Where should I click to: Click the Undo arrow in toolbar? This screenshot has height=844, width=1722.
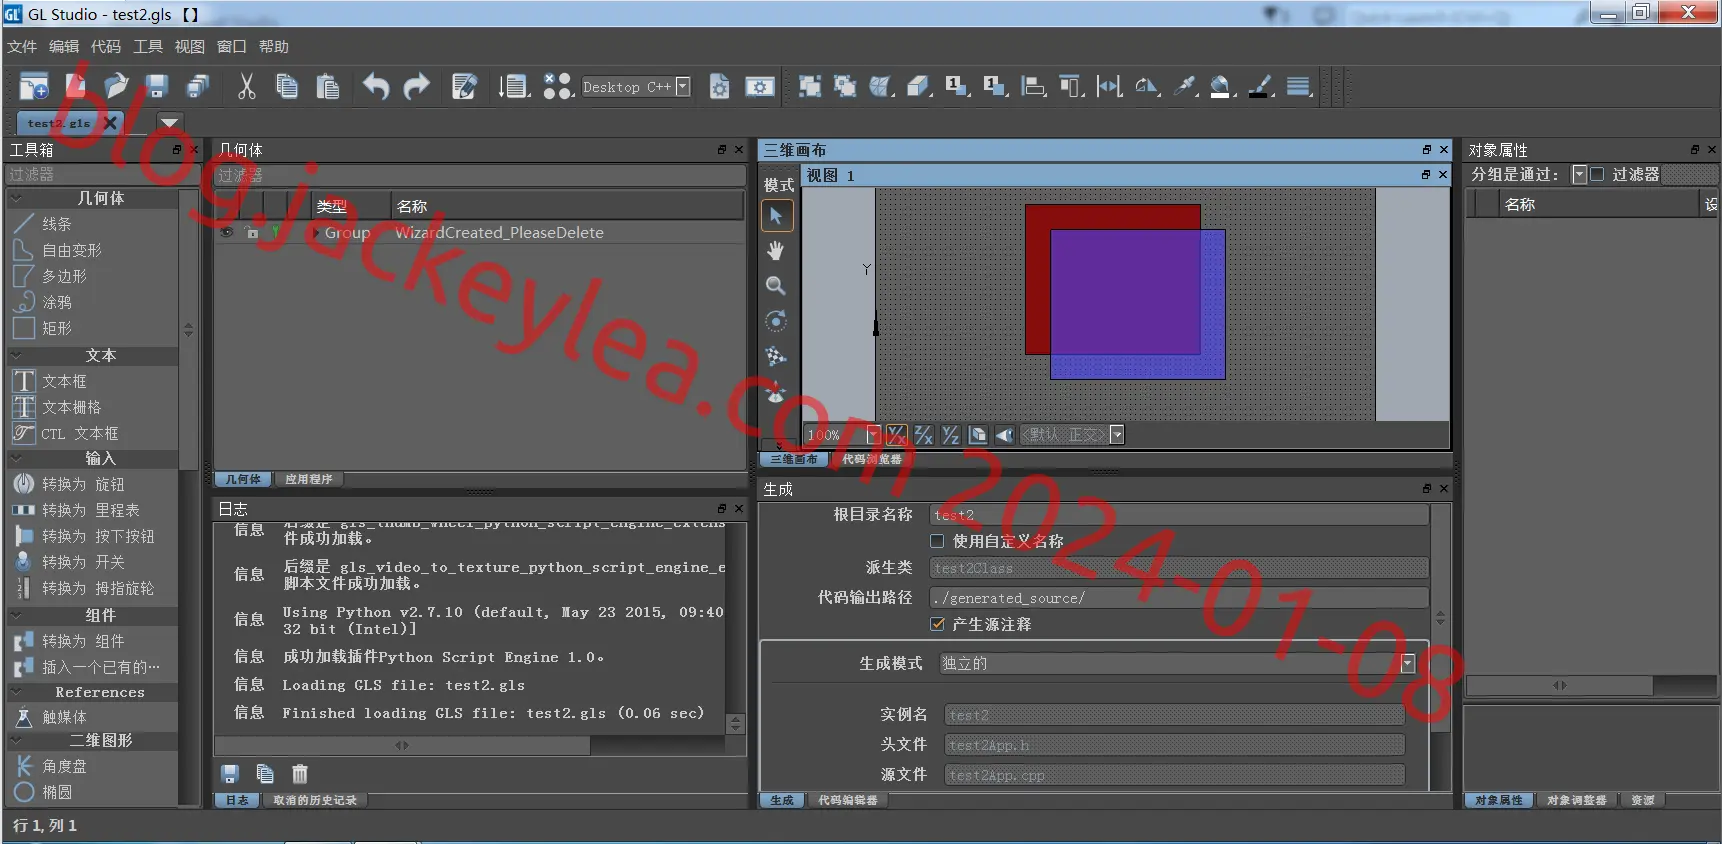click(376, 87)
